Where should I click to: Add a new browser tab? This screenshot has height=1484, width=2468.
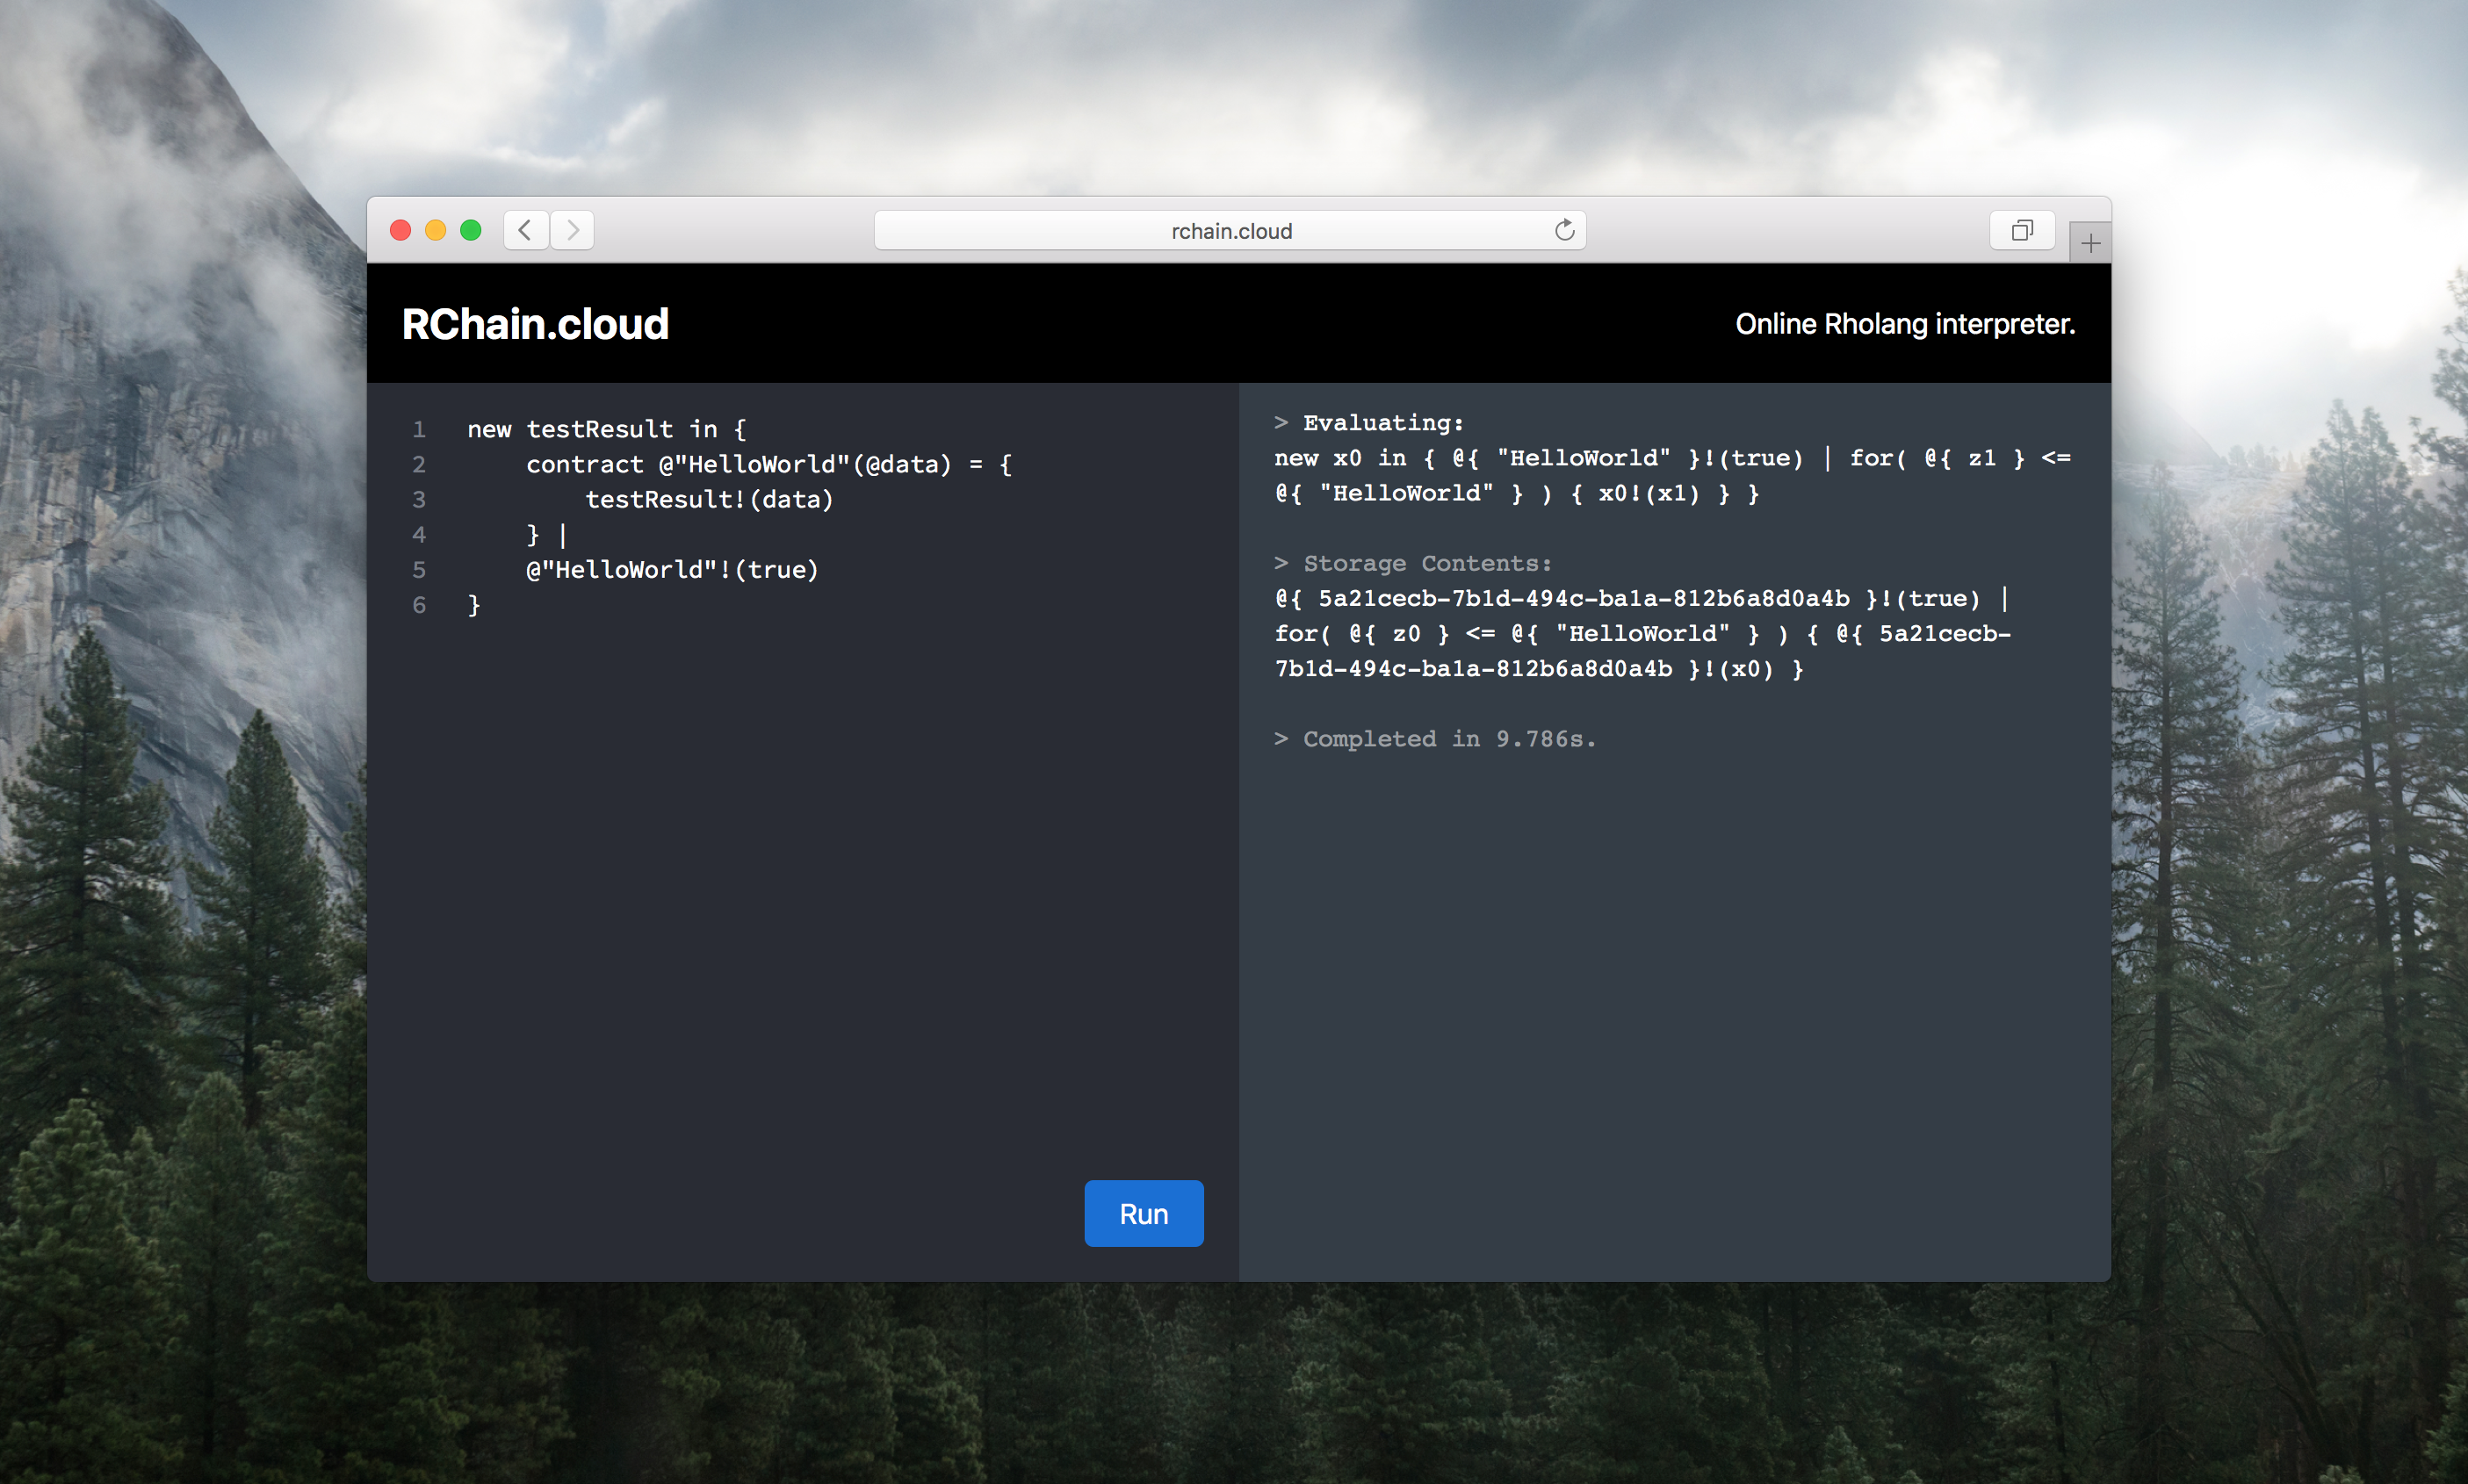[x=2090, y=243]
